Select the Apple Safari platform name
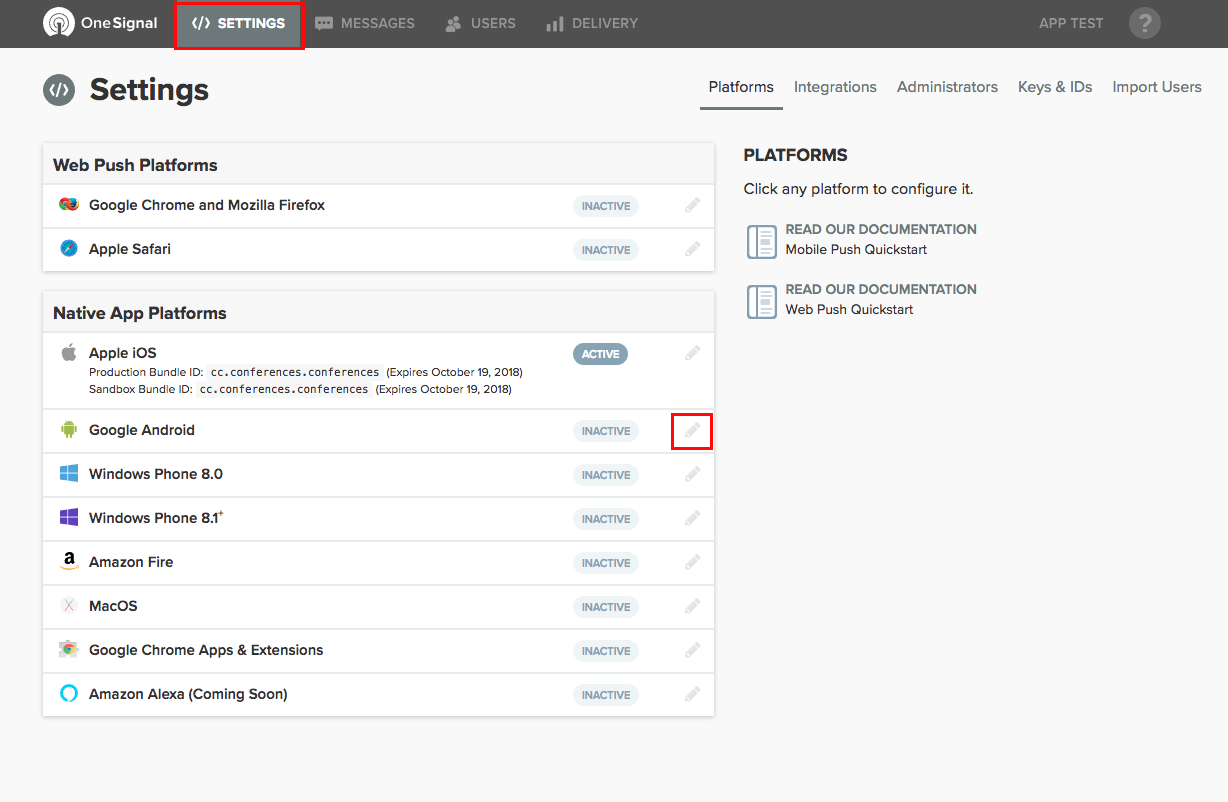The height and width of the screenshot is (802, 1228). coord(130,249)
